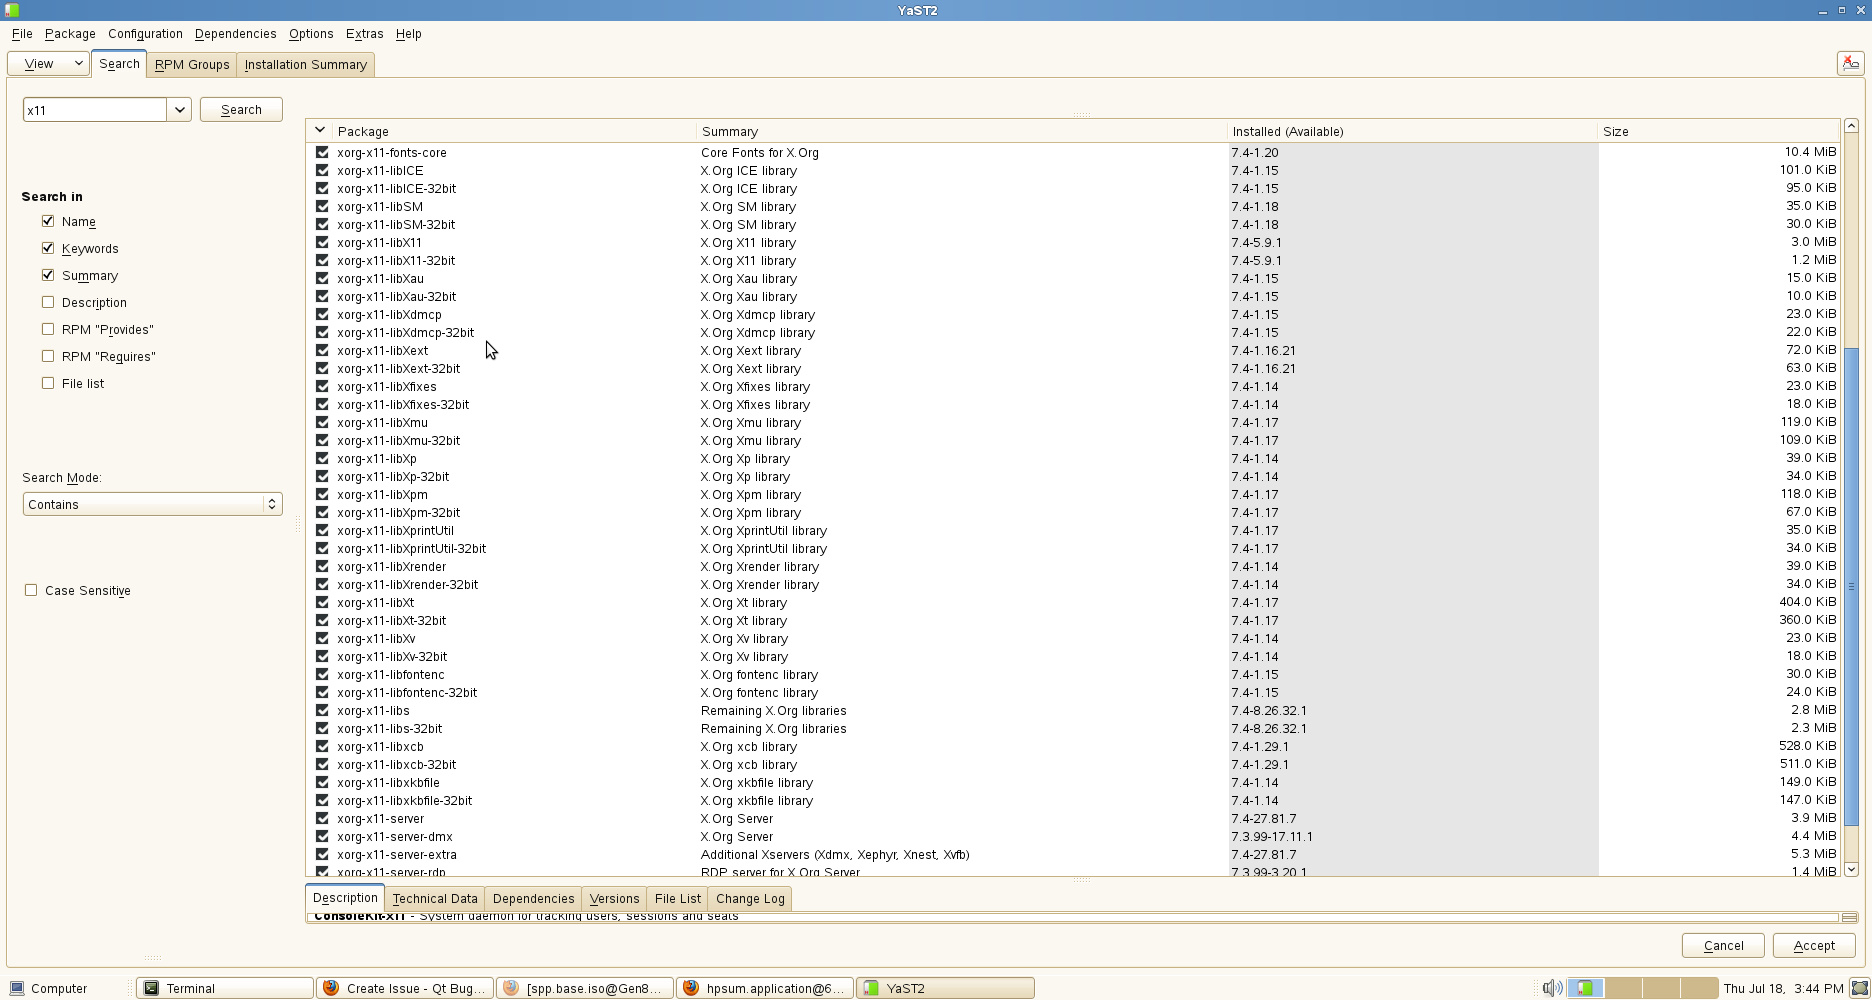The image size is (1872, 1000).
Task: Click the x11 search text field
Action: pos(95,110)
